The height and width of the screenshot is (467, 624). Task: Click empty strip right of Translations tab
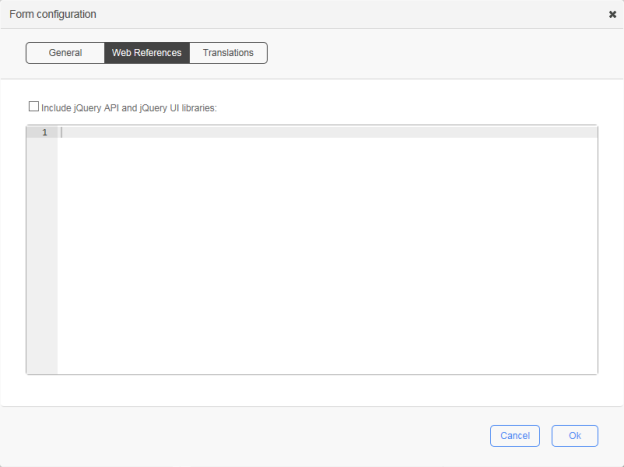click(x=440, y=53)
